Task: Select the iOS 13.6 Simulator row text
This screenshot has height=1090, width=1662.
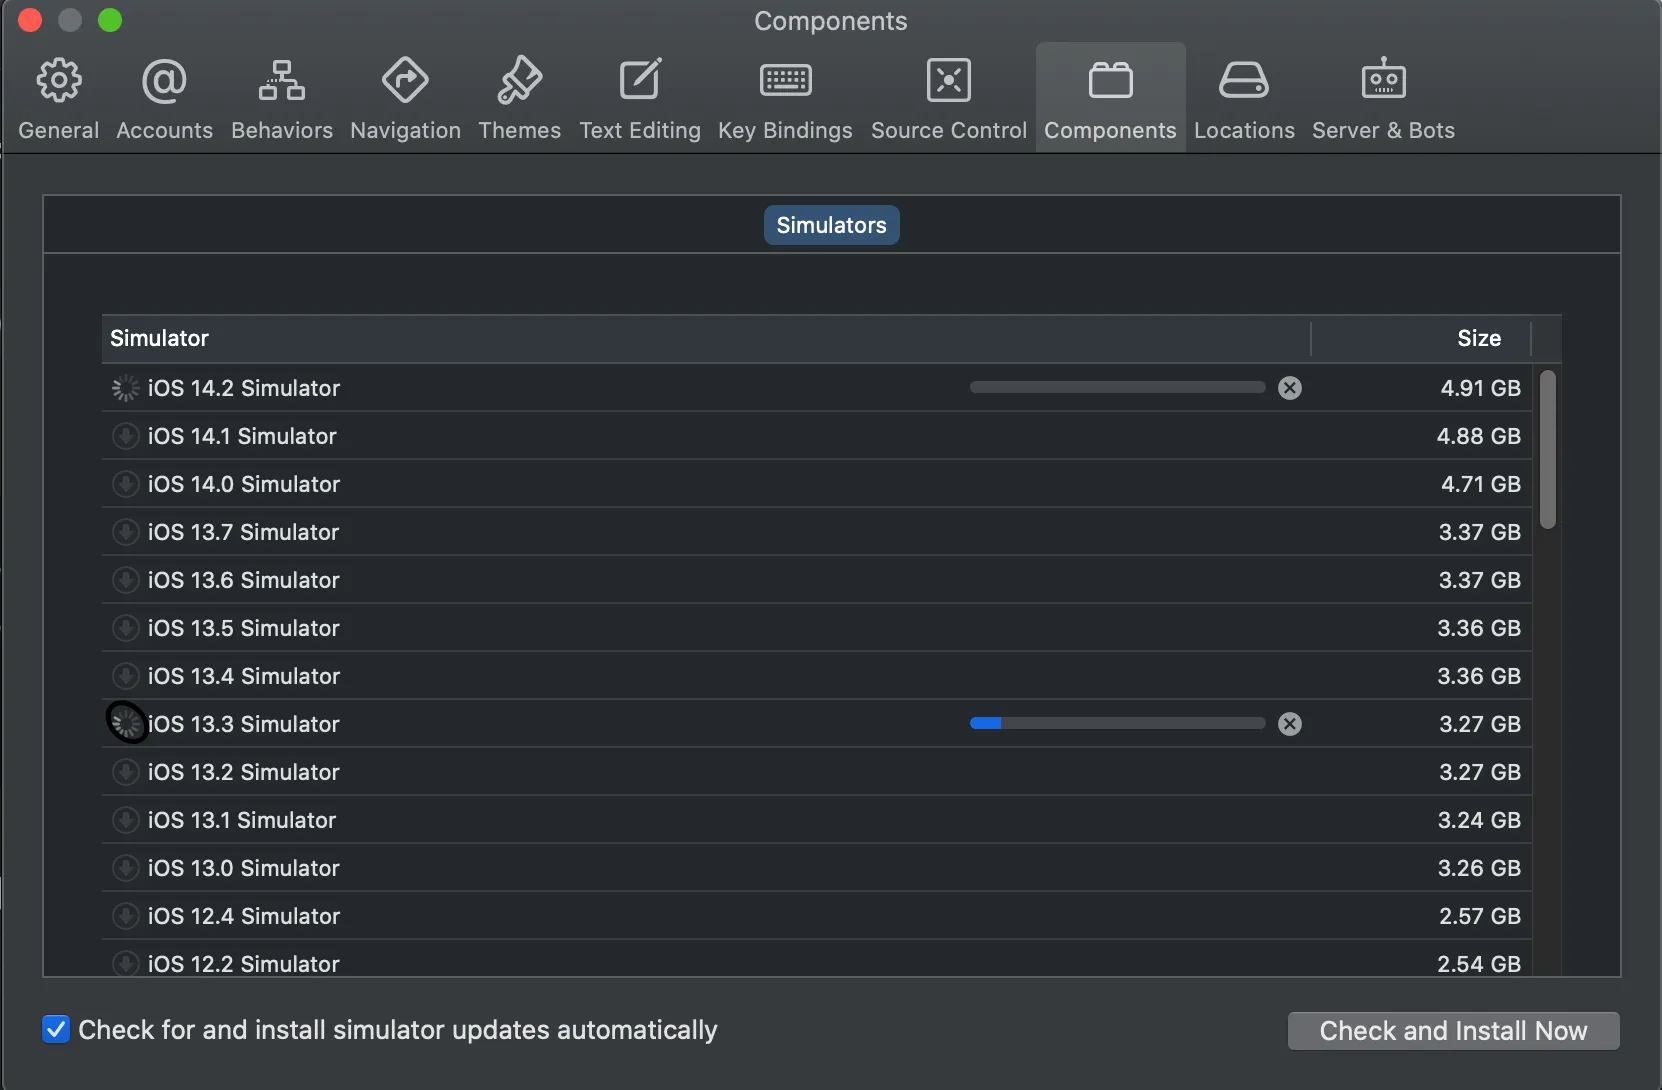Action: [244, 580]
